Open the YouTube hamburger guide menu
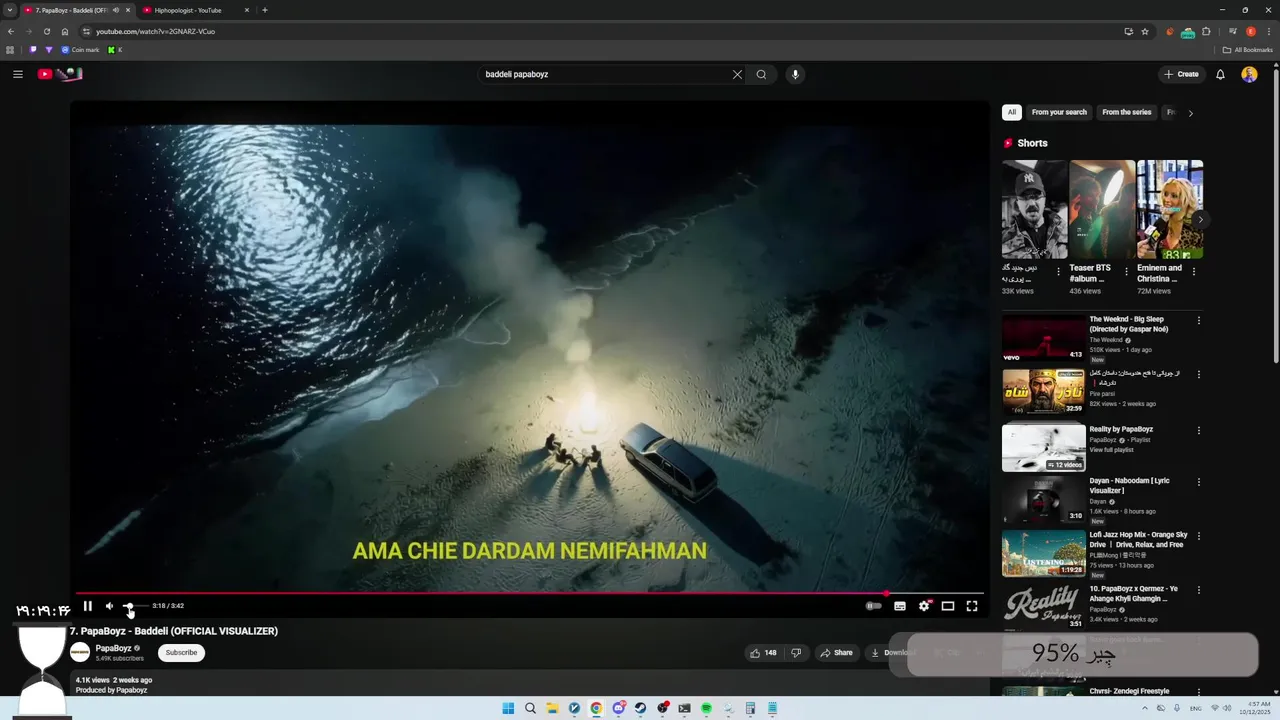The height and width of the screenshot is (720, 1280). click(18, 74)
